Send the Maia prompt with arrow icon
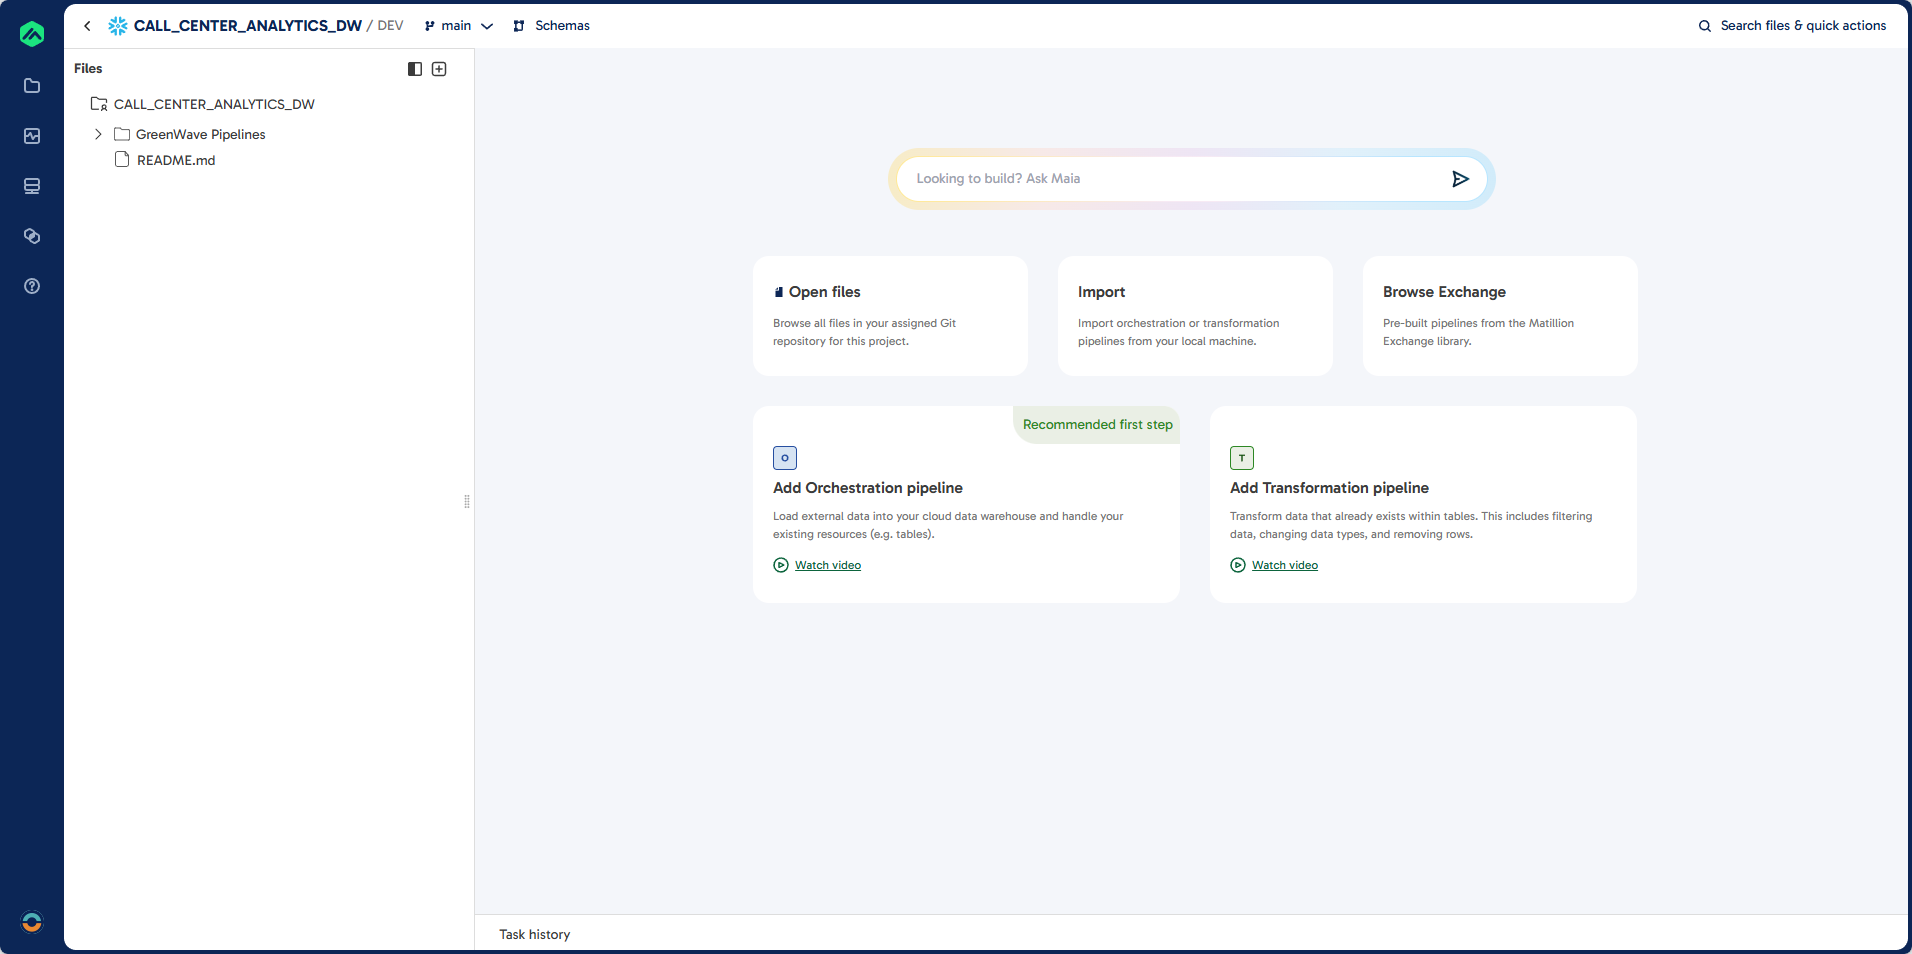The image size is (1912, 954). [x=1460, y=179]
